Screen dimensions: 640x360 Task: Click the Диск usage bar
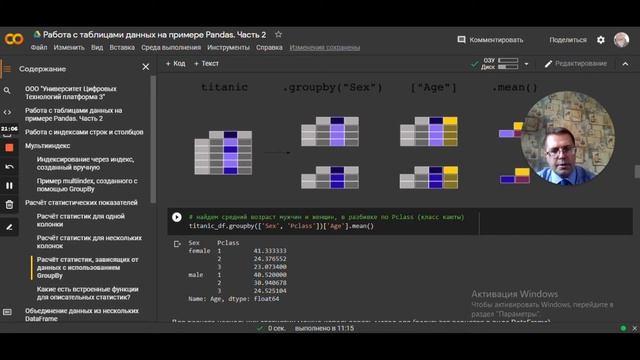[x=508, y=67]
